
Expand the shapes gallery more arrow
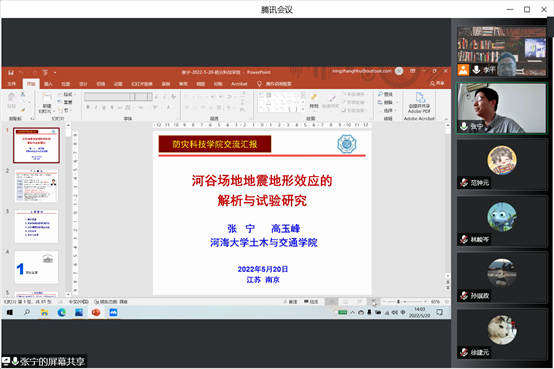[x=303, y=110]
